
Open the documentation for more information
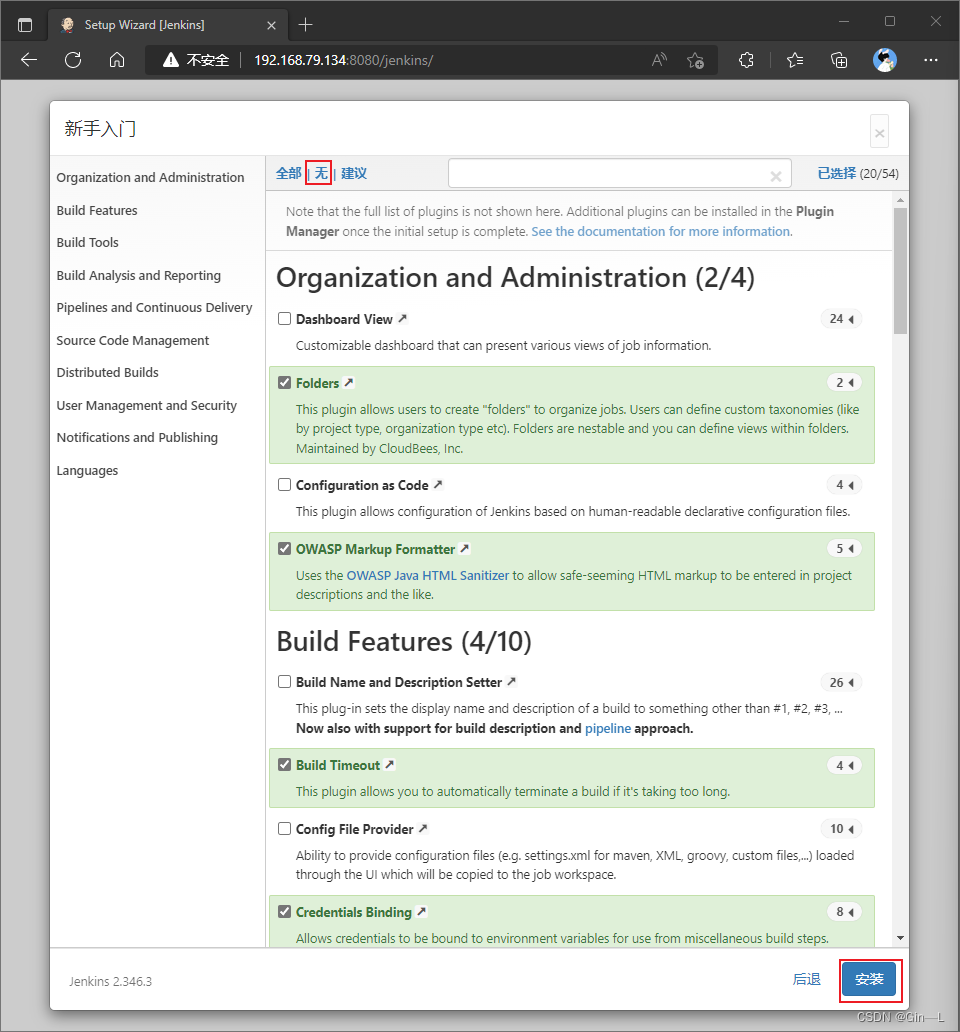[x=662, y=232]
